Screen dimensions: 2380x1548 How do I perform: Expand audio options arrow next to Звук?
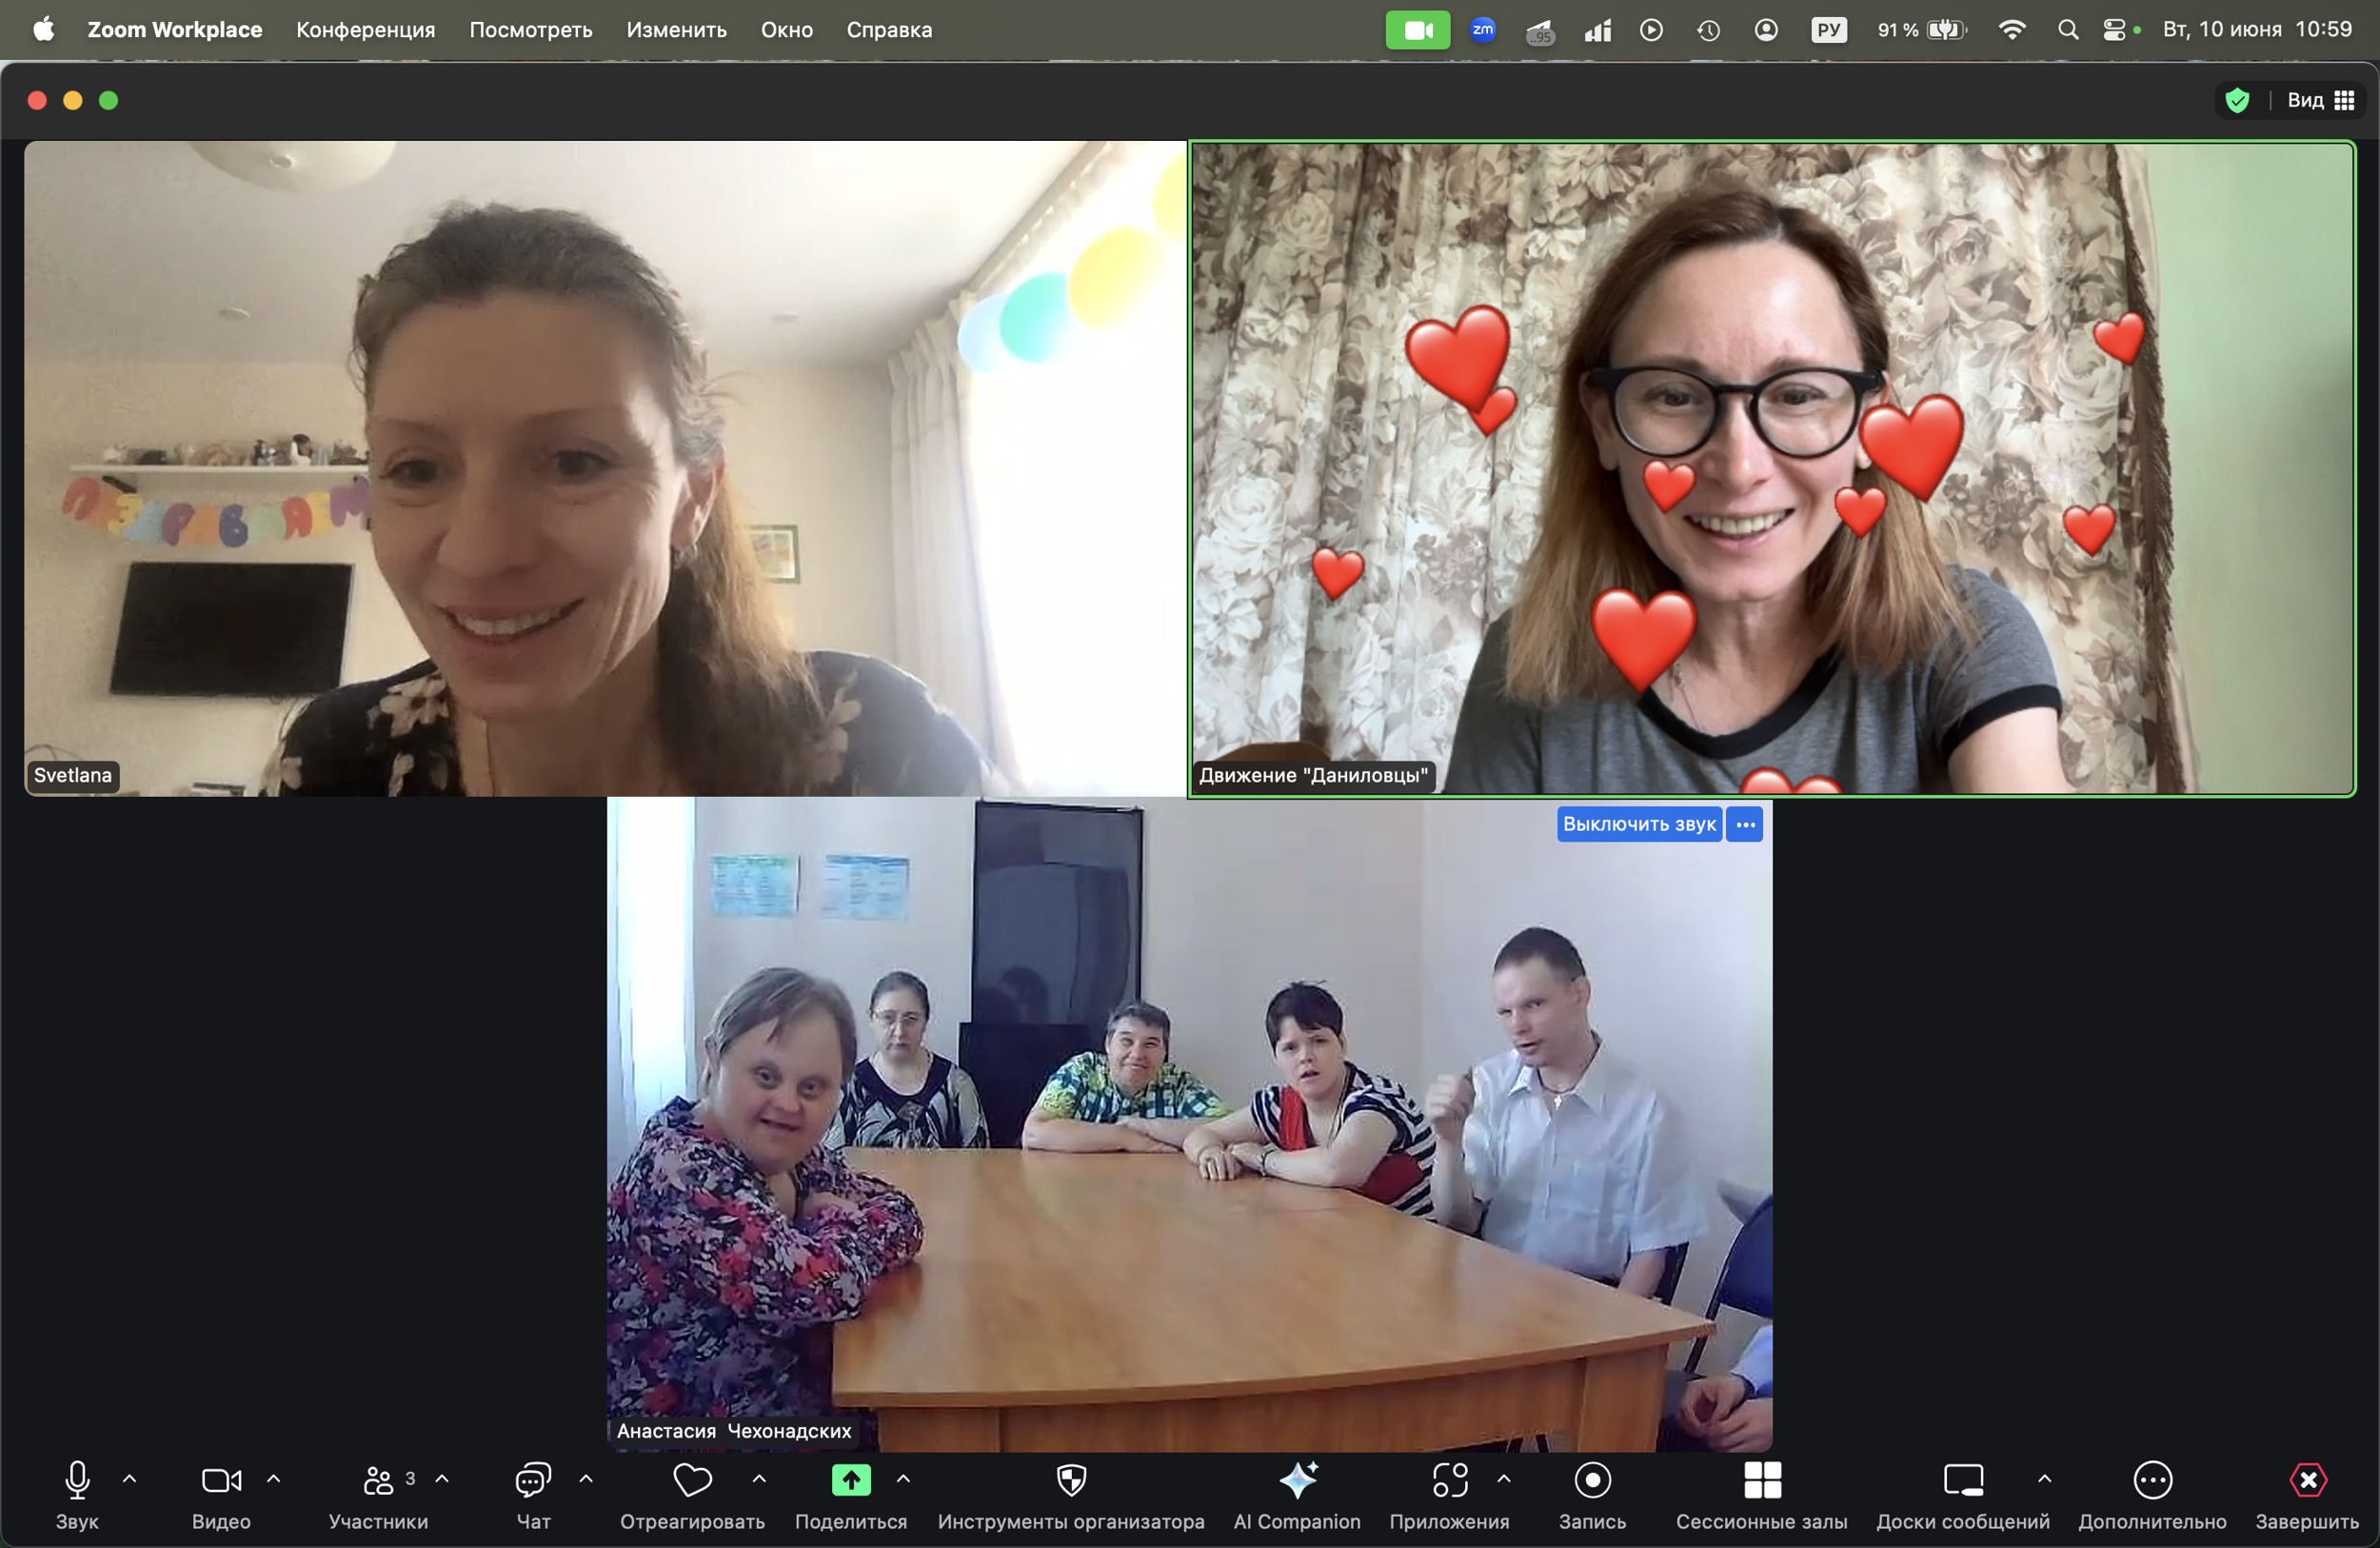[x=130, y=1478]
